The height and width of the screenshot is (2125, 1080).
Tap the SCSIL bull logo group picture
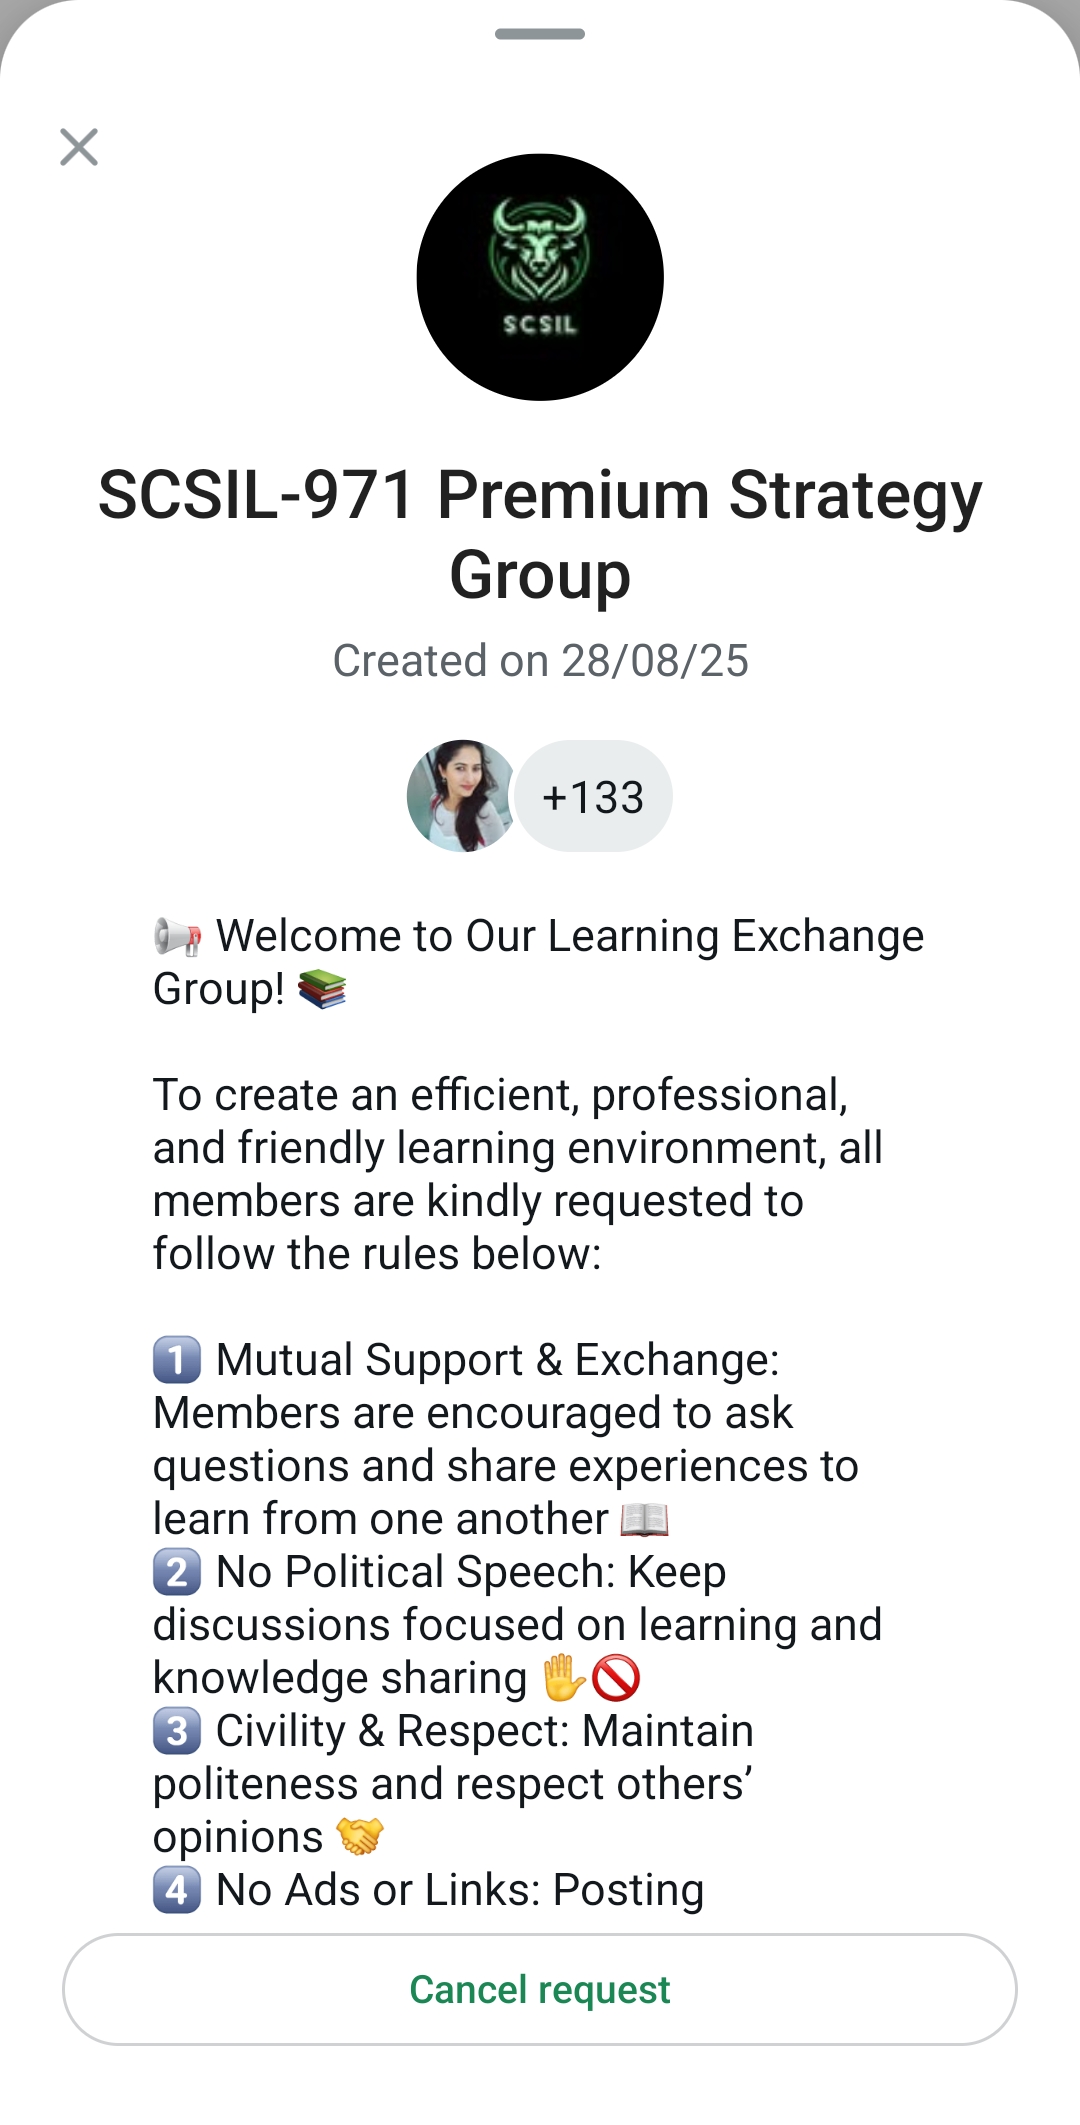(540, 277)
